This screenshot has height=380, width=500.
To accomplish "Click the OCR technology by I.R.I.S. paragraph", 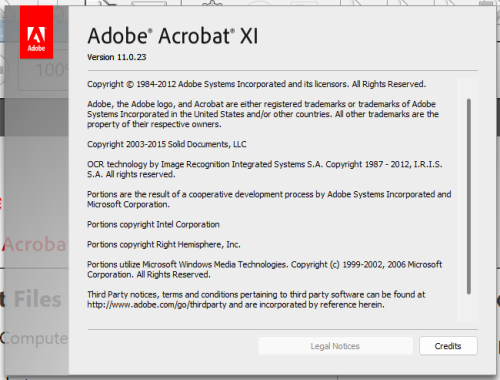I will click(265, 169).
